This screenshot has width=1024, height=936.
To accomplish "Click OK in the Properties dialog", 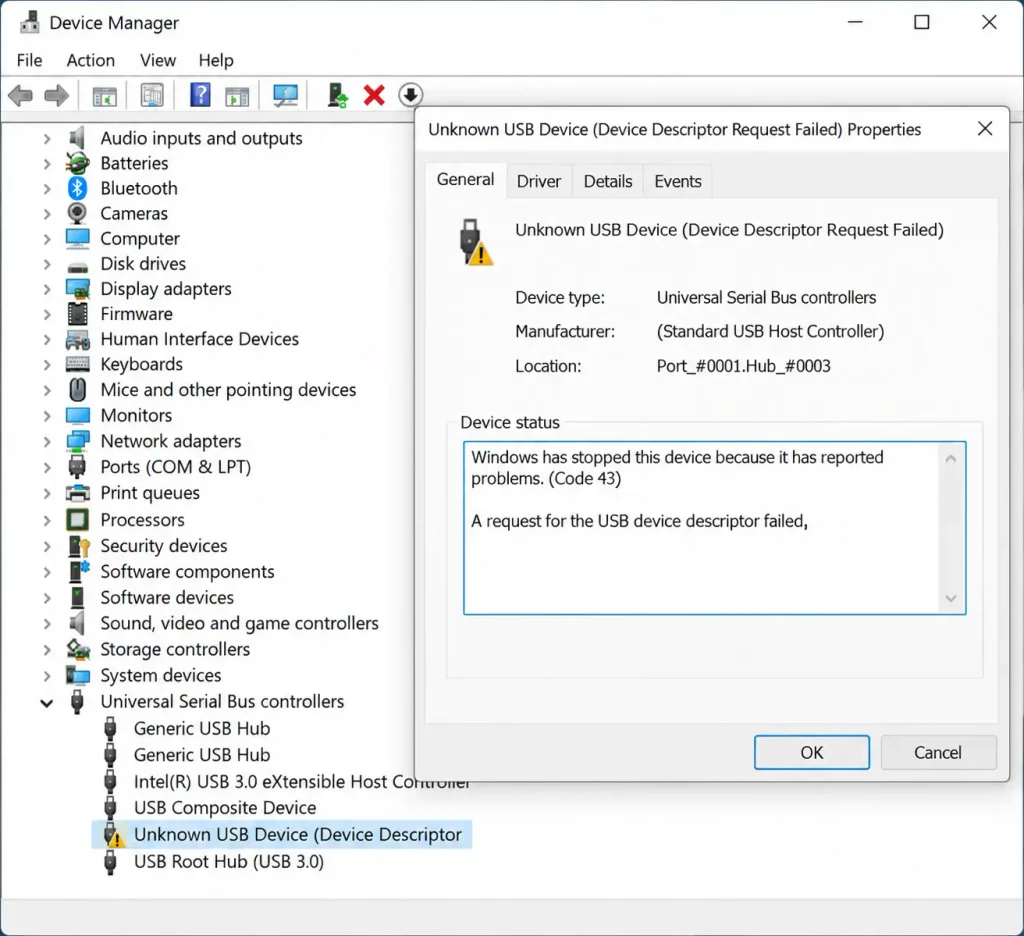I will (812, 752).
